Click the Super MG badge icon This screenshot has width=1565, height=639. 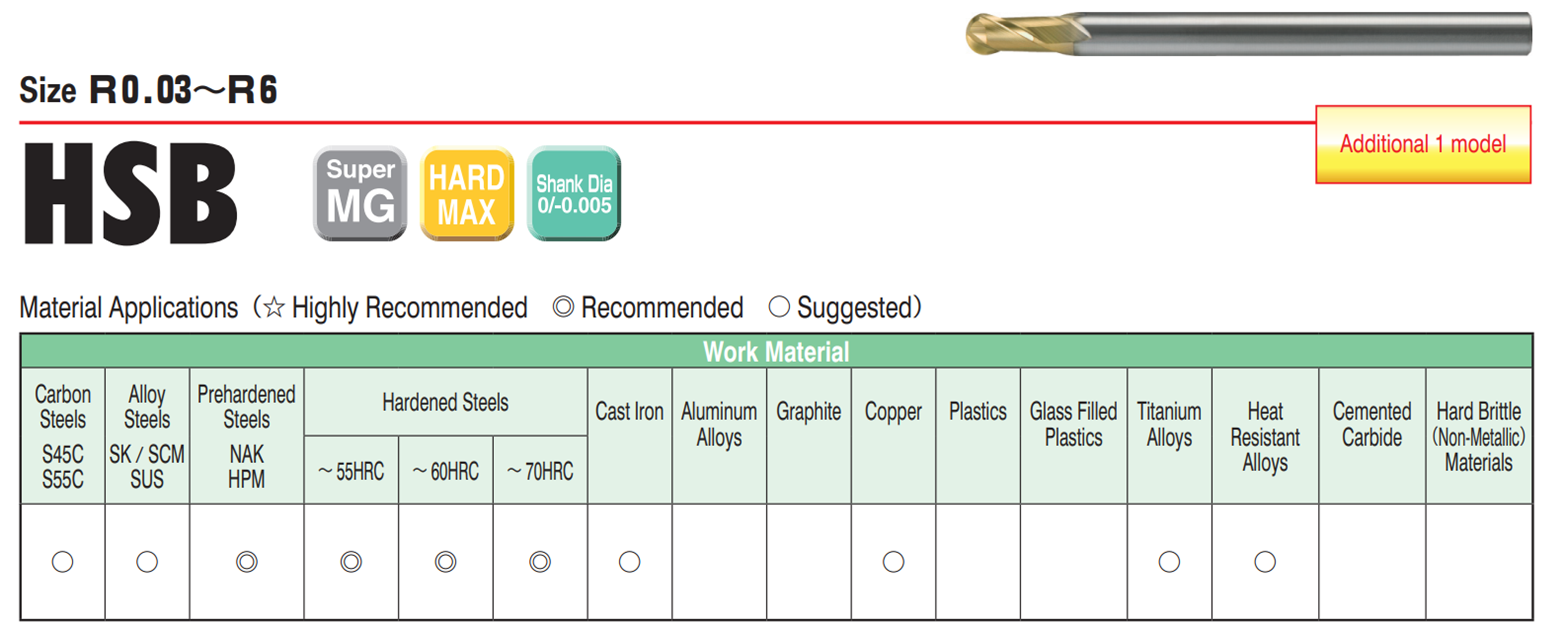(360, 193)
